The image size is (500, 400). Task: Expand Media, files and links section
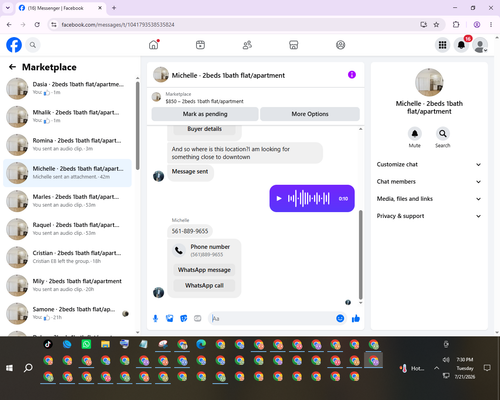coord(429,199)
